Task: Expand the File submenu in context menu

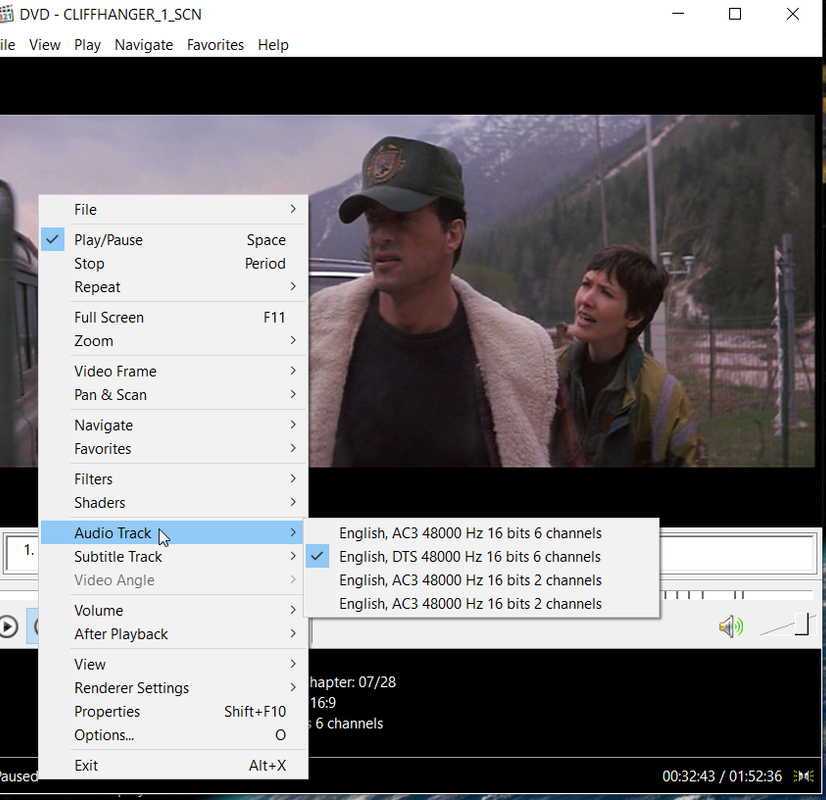Action: 173,210
